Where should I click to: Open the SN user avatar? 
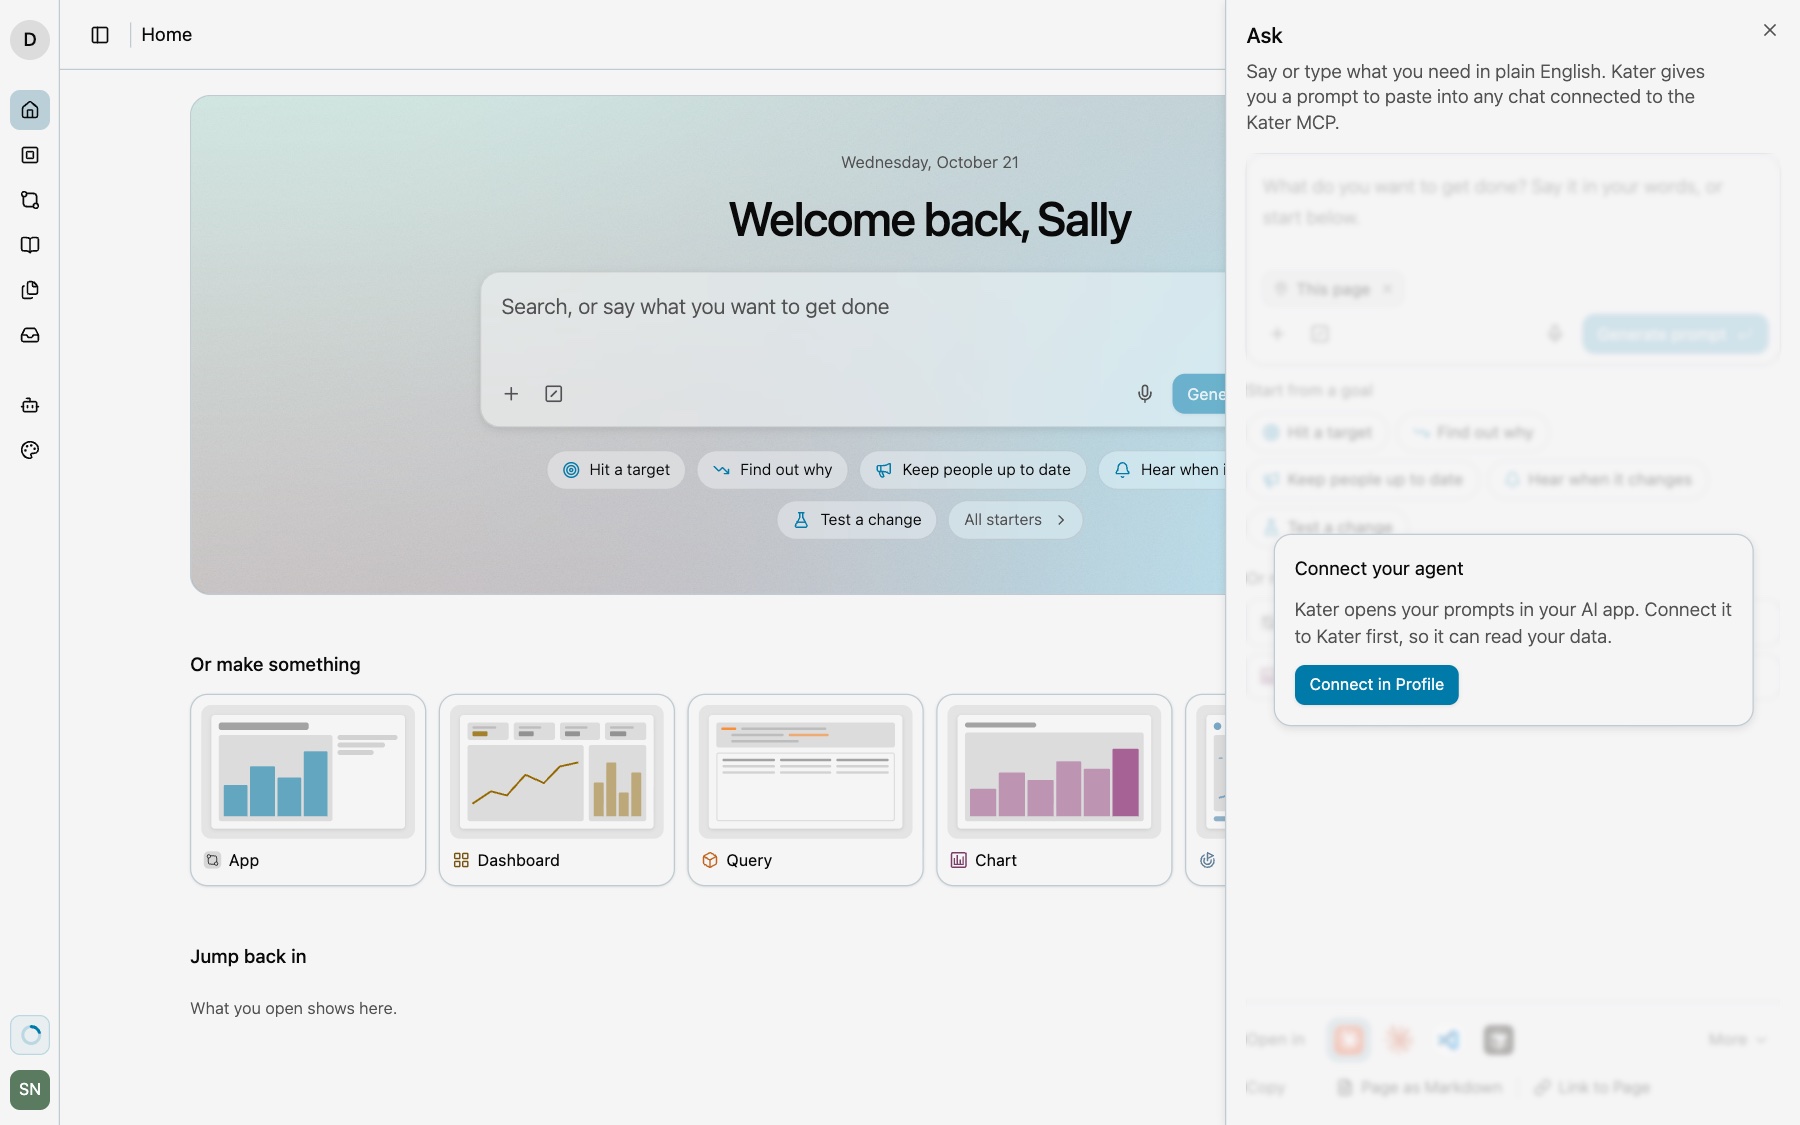pos(30,1089)
